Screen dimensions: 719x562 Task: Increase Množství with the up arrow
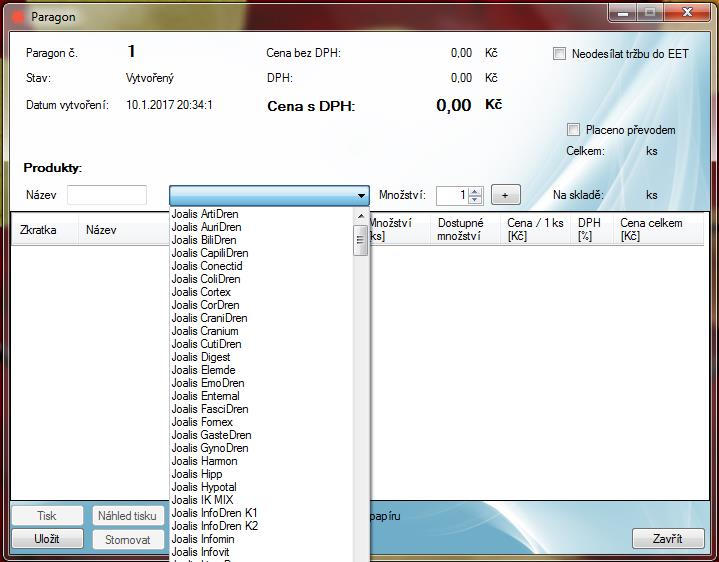pyautogui.click(x=475, y=191)
